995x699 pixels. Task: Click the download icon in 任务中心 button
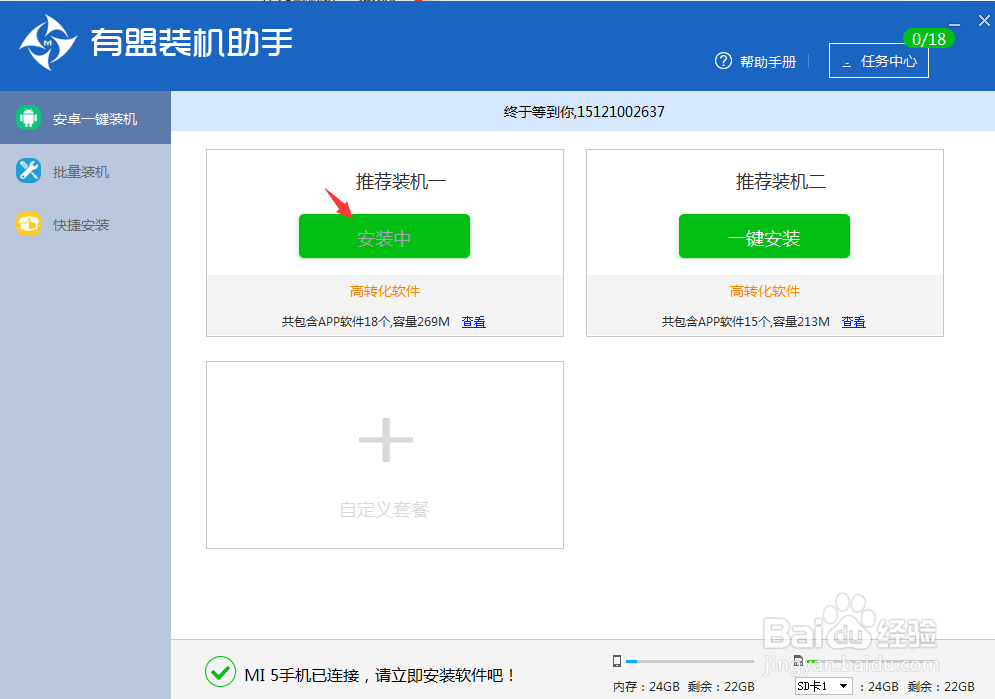coord(848,61)
